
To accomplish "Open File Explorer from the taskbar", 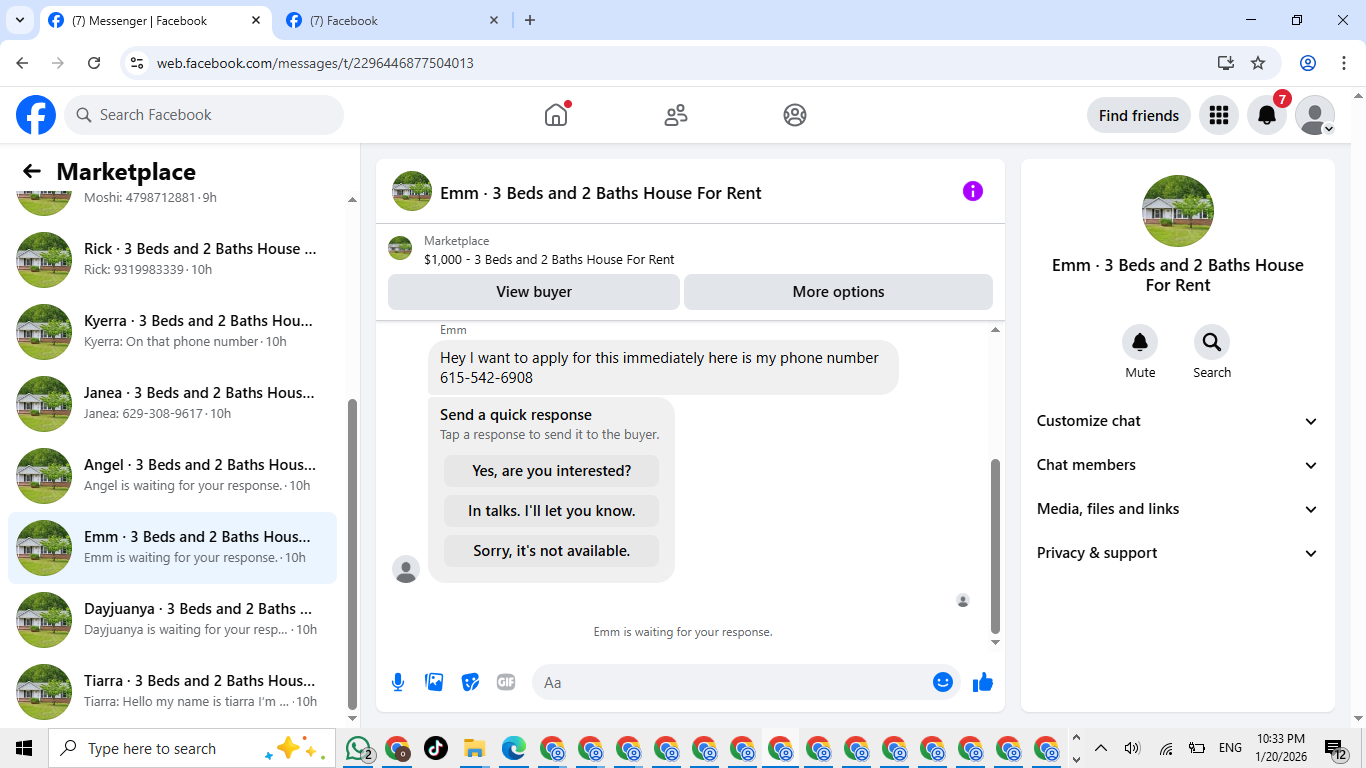I will (474, 748).
